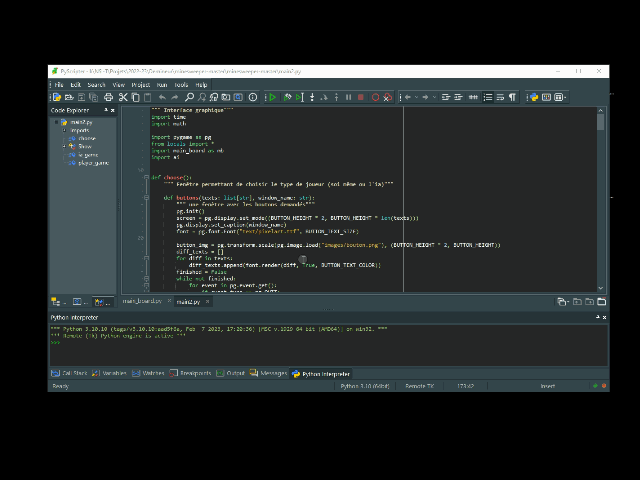Toggle special characters pilcrow button
The width and height of the screenshot is (640, 480).
[x=512, y=97]
